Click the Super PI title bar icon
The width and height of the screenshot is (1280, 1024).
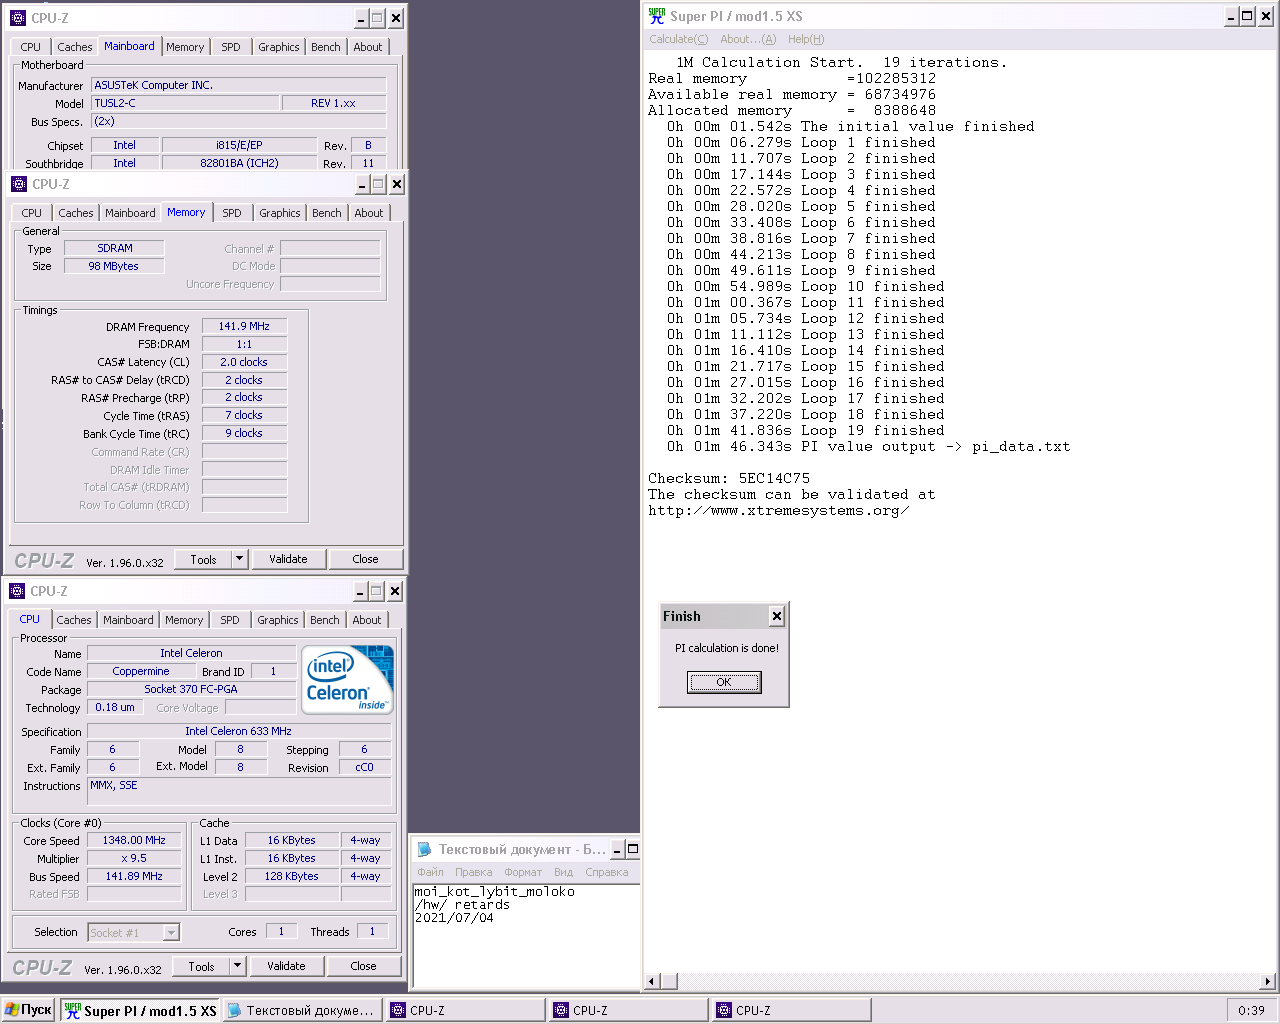[656, 16]
